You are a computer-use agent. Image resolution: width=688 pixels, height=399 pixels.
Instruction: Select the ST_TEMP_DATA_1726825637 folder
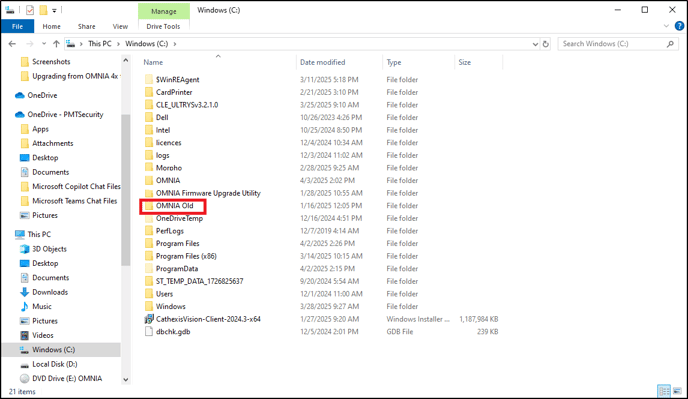coord(199,281)
